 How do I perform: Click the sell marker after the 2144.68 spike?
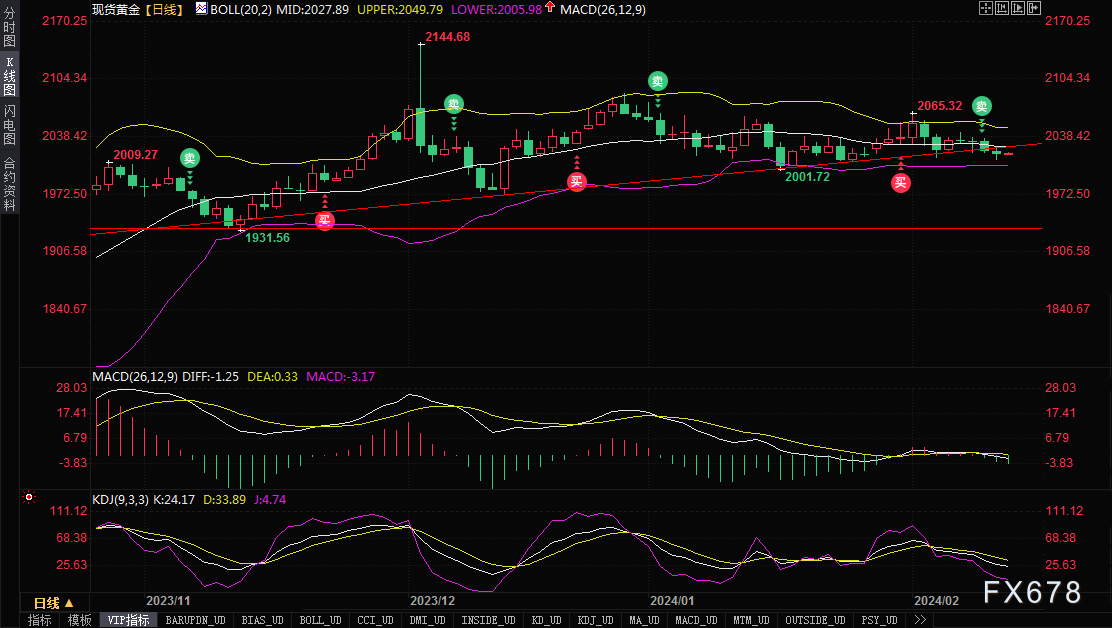coord(454,103)
